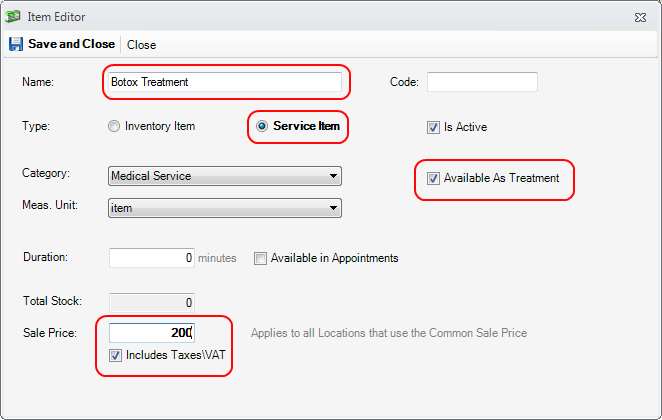
Task: Click the Sale Price field
Action: (151, 333)
